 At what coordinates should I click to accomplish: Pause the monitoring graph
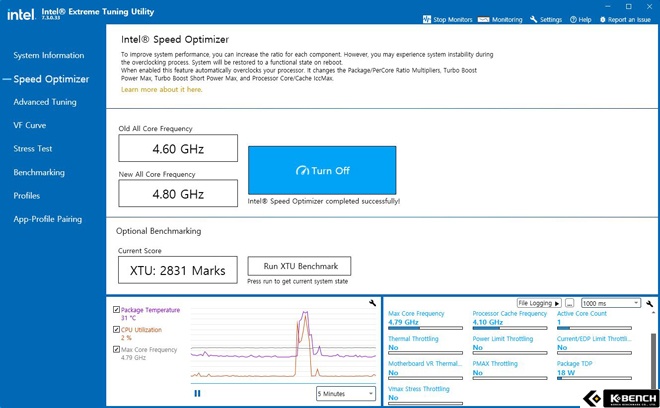[197, 393]
